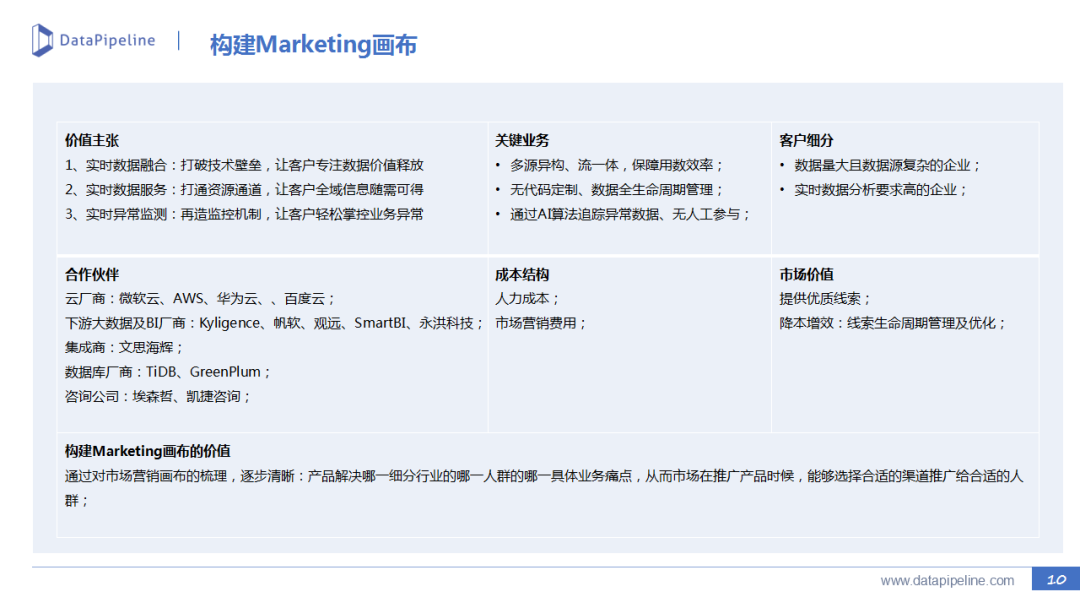
Task: Click the 数据库厂商 TiDB GreenPlum line
Action: [x=168, y=372]
